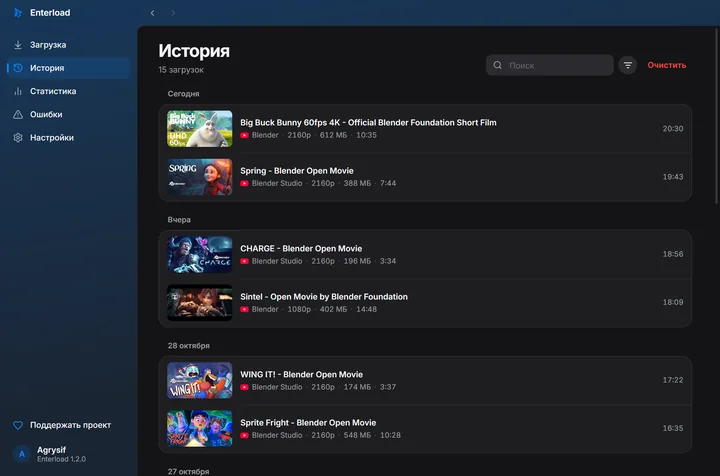The height and width of the screenshot is (476, 720).
Task: Click the '28 октября' group header
Action: click(x=188, y=346)
